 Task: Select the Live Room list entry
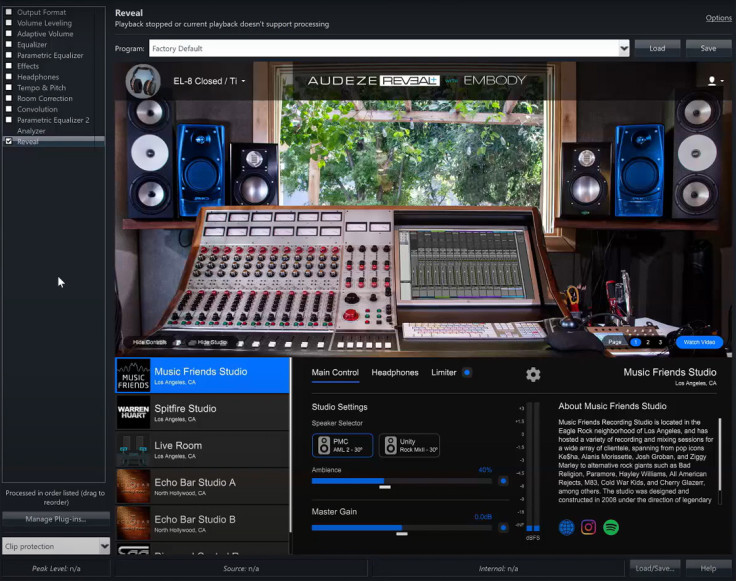(x=203, y=449)
